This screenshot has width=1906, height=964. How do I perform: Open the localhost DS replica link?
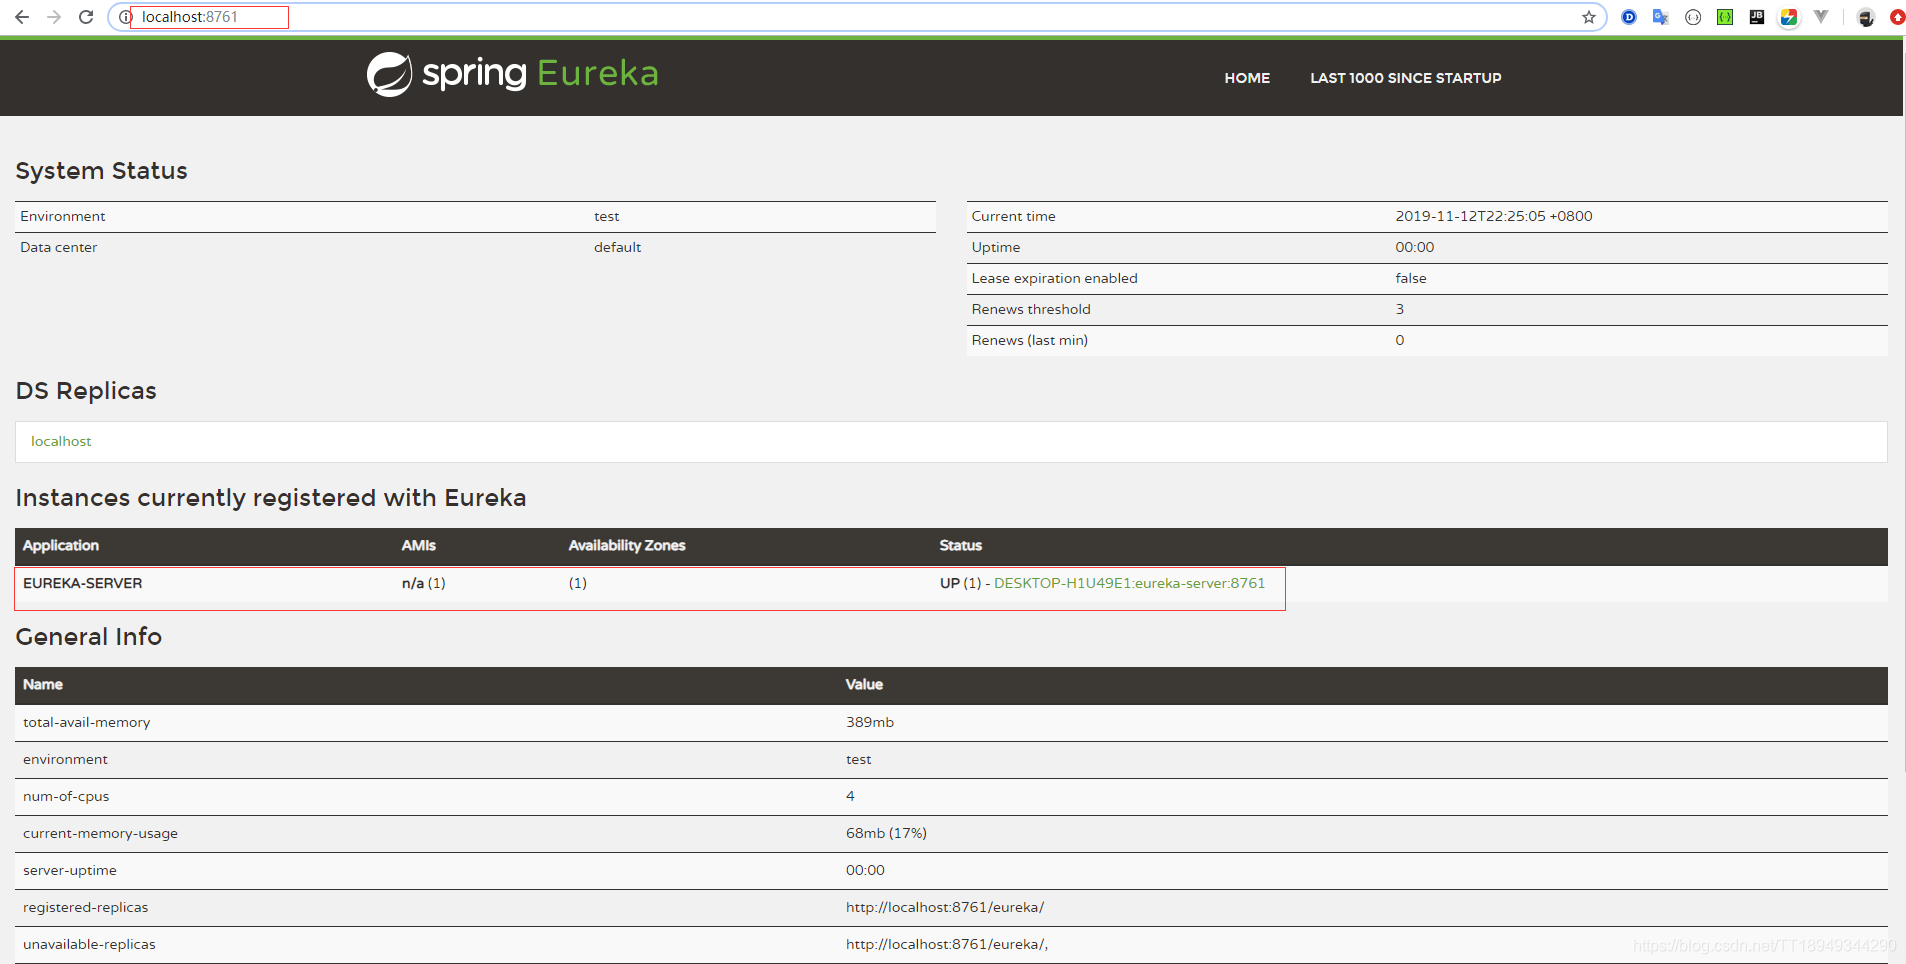[x=61, y=441]
